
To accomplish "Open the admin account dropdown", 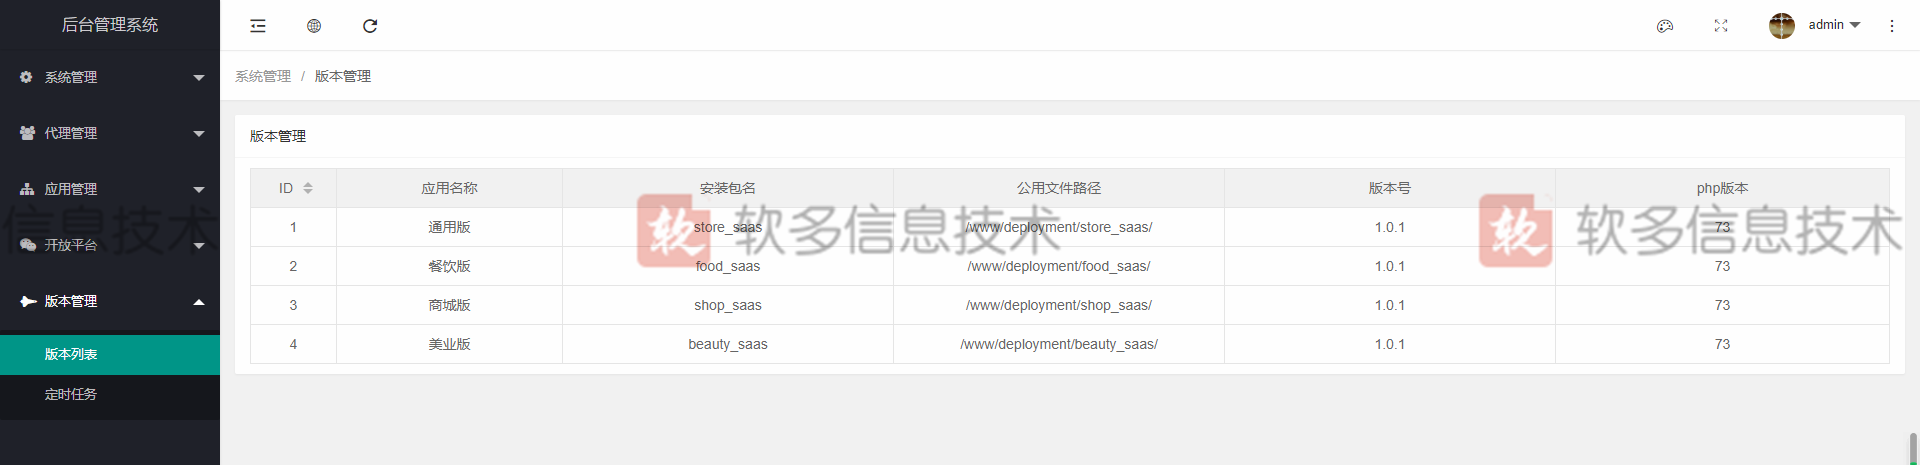I will coord(1834,25).
